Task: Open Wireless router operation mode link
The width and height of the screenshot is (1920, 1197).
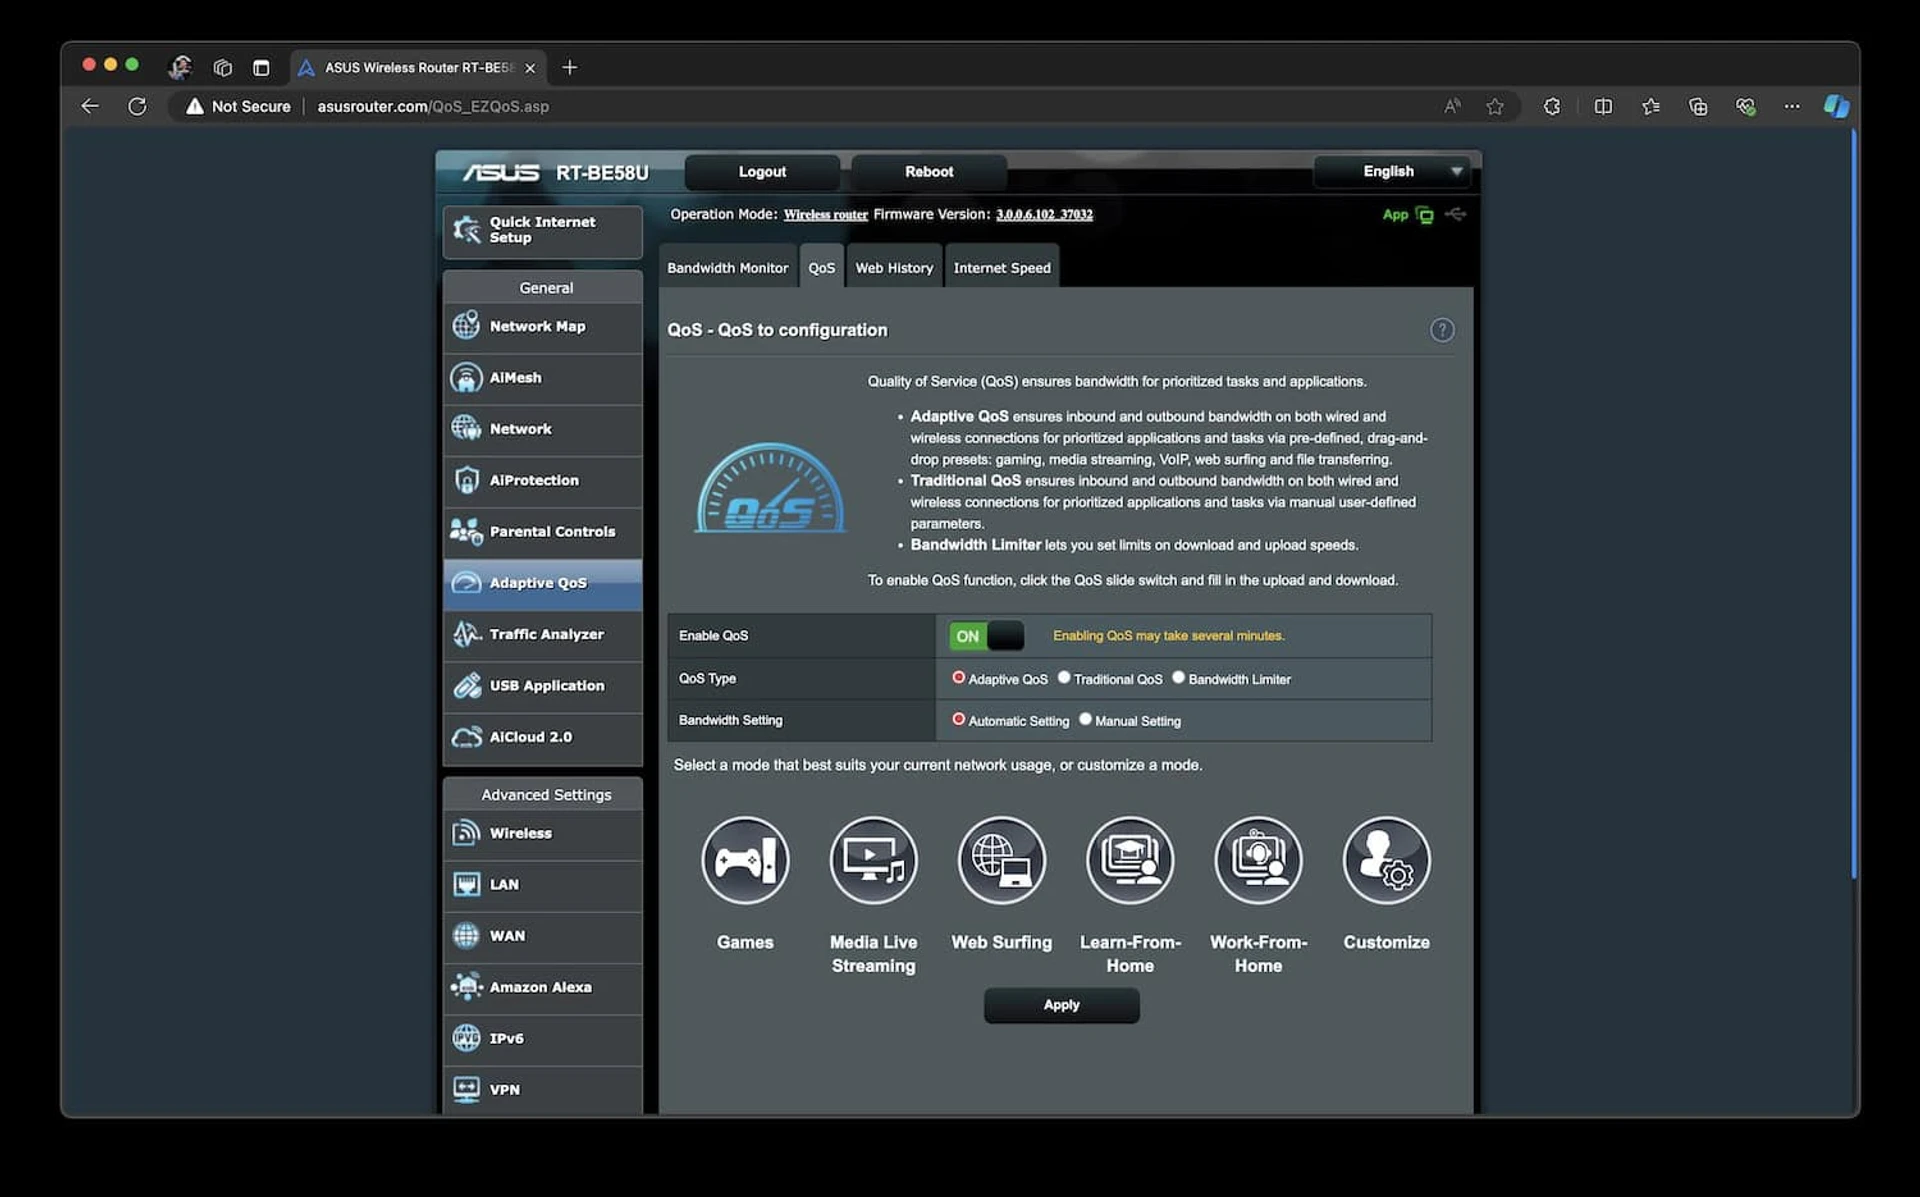Action: point(825,215)
